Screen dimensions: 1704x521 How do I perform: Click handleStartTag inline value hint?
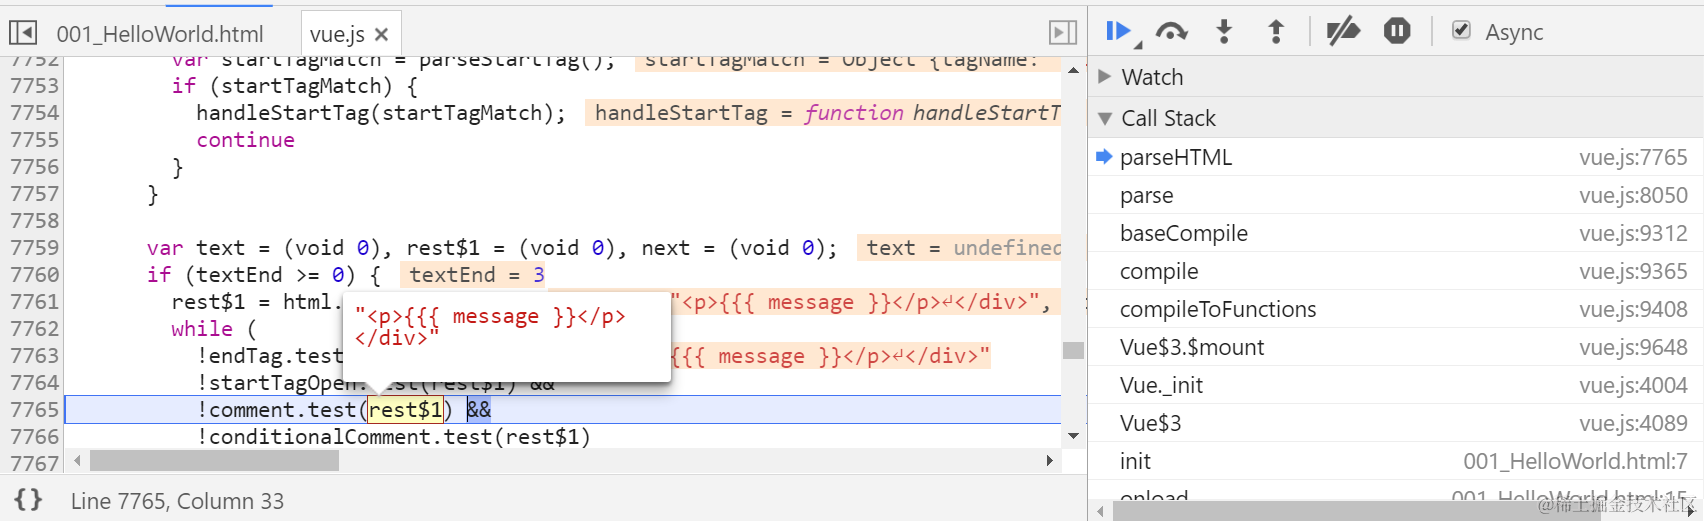point(823,113)
